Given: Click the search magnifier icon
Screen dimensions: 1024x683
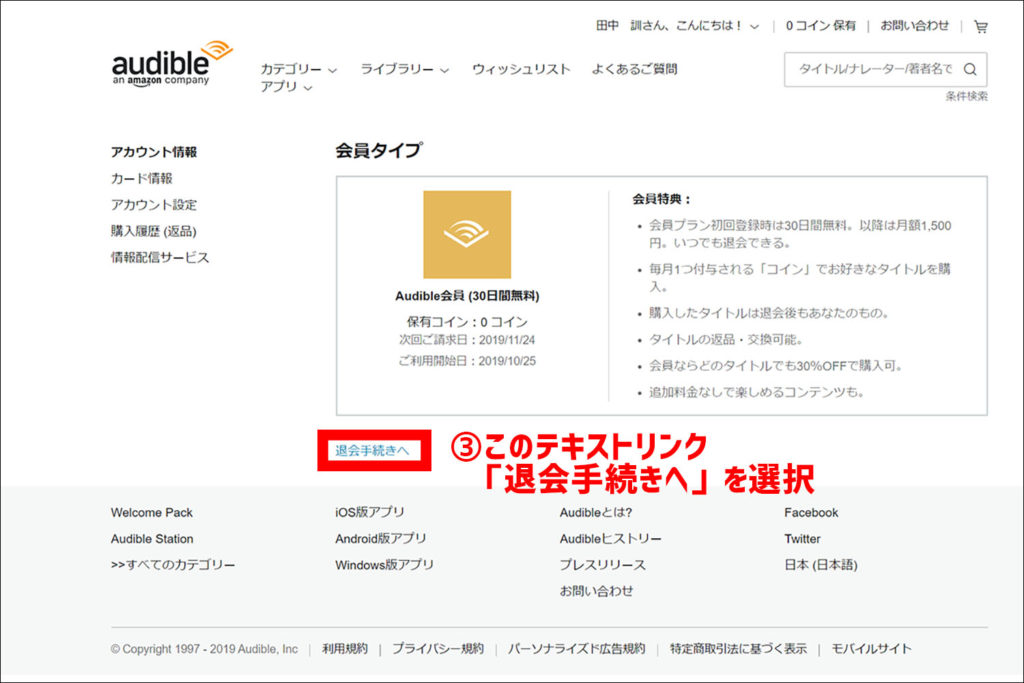Looking at the screenshot, I should (970, 69).
